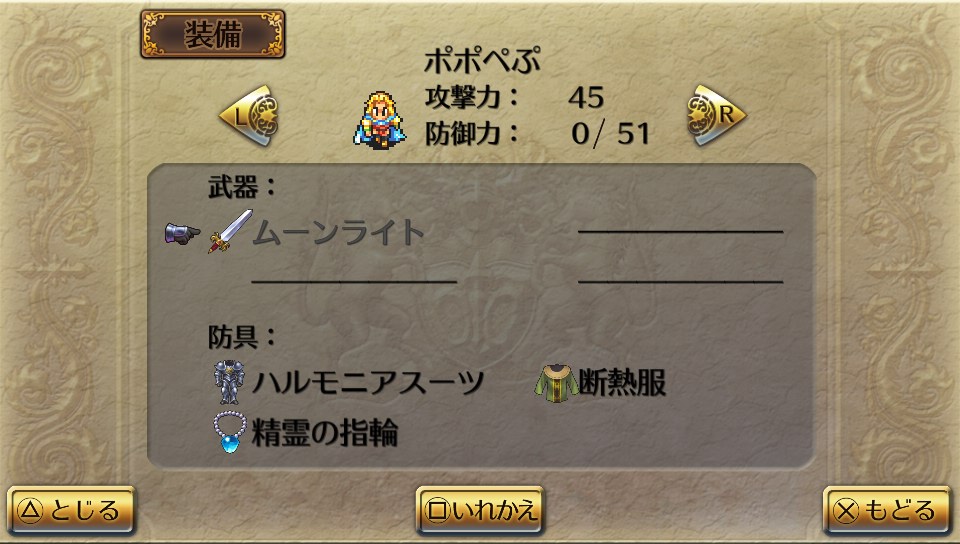Tap the もどる back button
This screenshot has height=544, width=960.
point(887,511)
